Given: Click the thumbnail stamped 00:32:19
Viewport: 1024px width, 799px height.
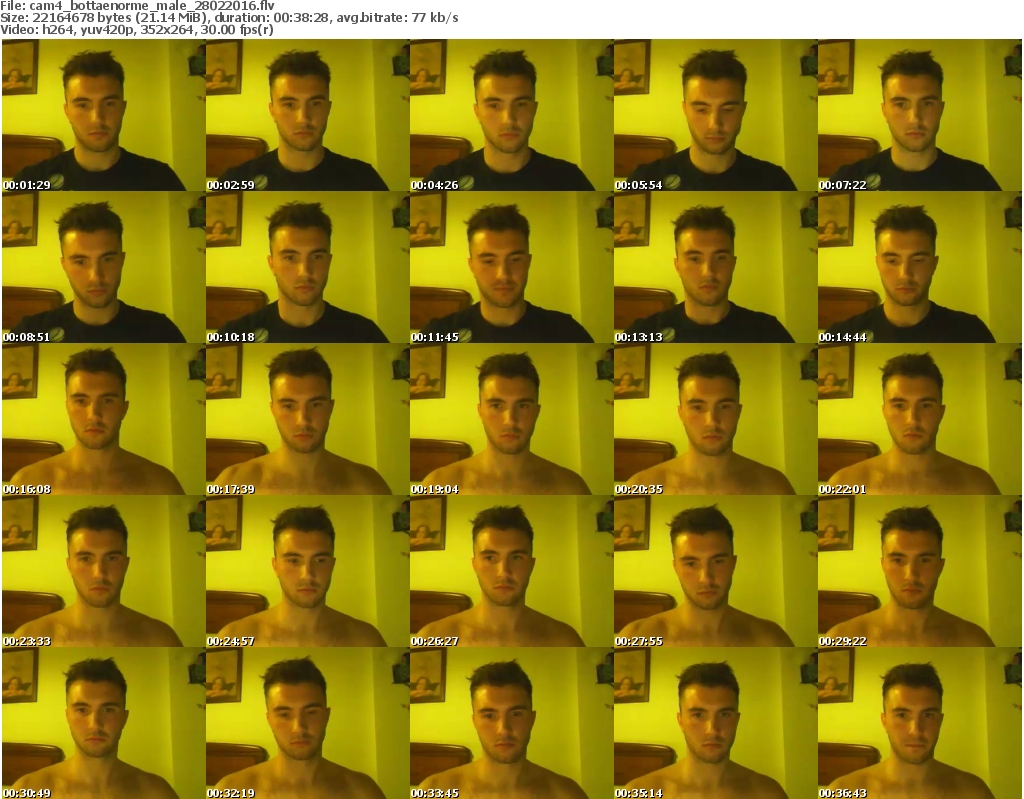Looking at the screenshot, I should (x=308, y=723).
